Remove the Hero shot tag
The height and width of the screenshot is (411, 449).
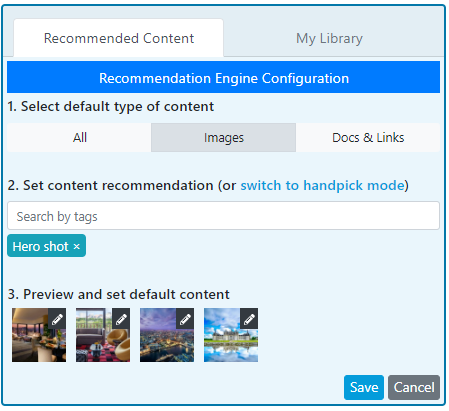77,247
